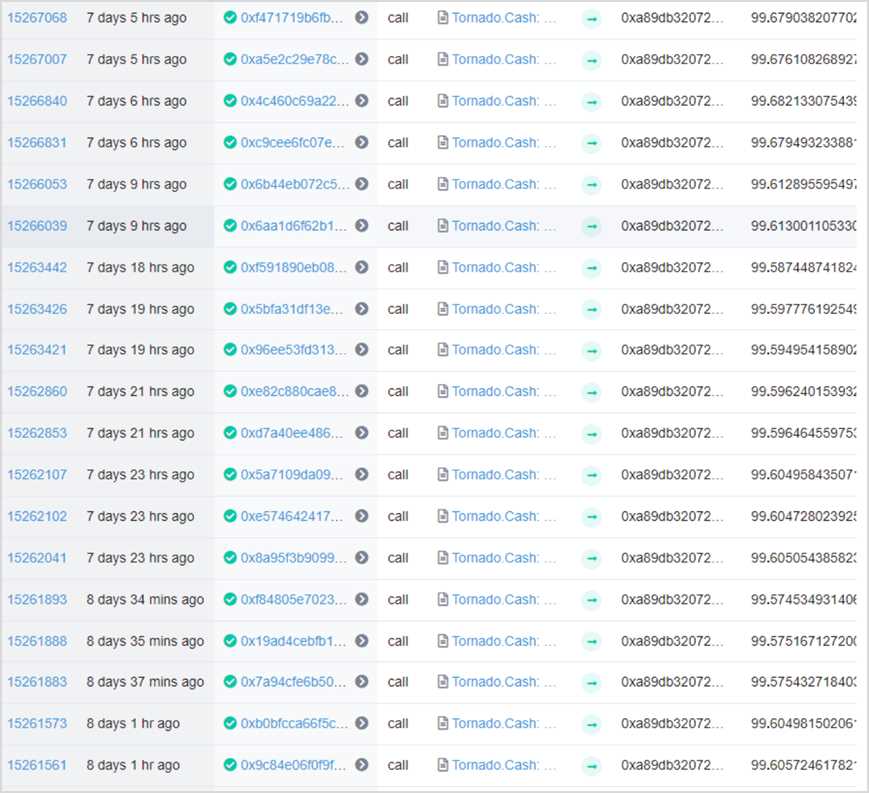Open block 15266039 link
The height and width of the screenshot is (793, 869).
click(37, 226)
